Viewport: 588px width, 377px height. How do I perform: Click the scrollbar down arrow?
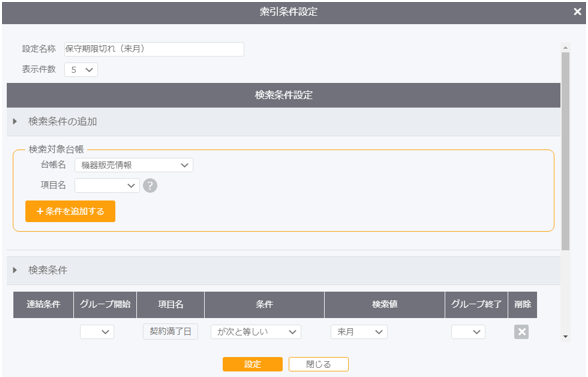(566, 336)
